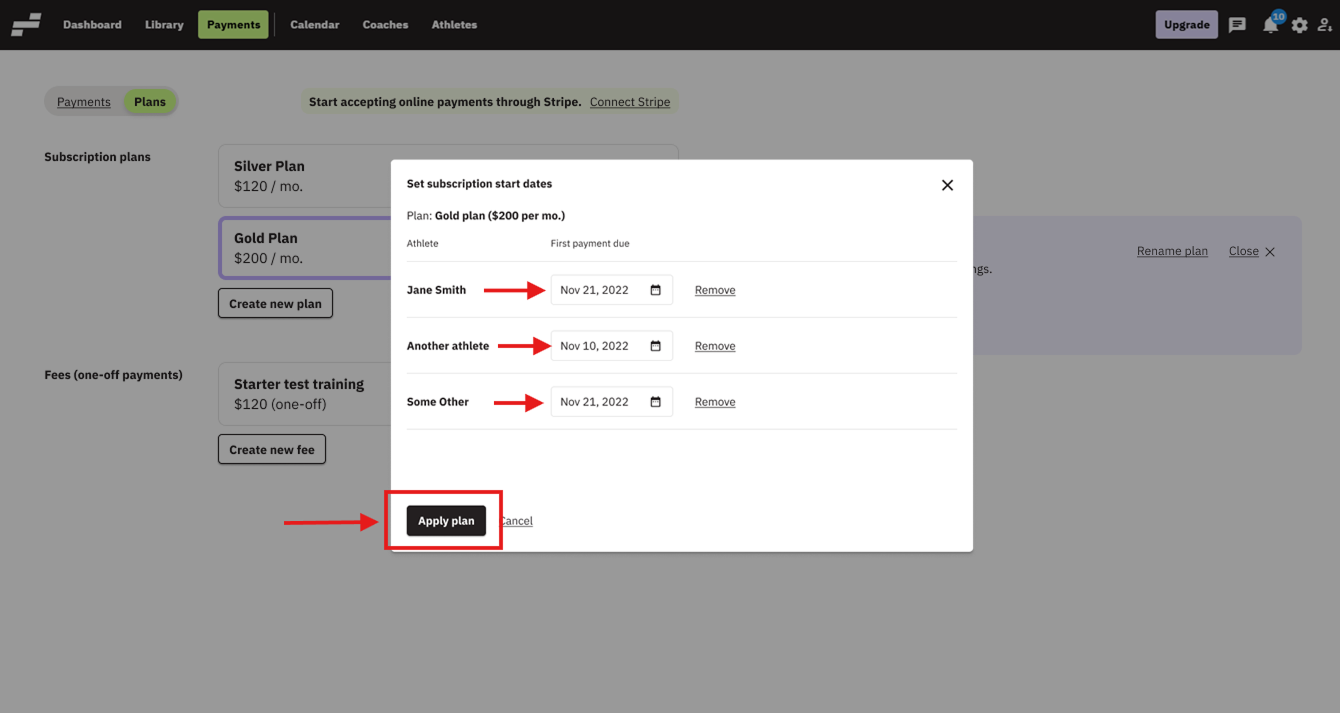Screen dimensions: 1340x713
Task: Click the Subscription plans heading
Action: click(x=97, y=157)
